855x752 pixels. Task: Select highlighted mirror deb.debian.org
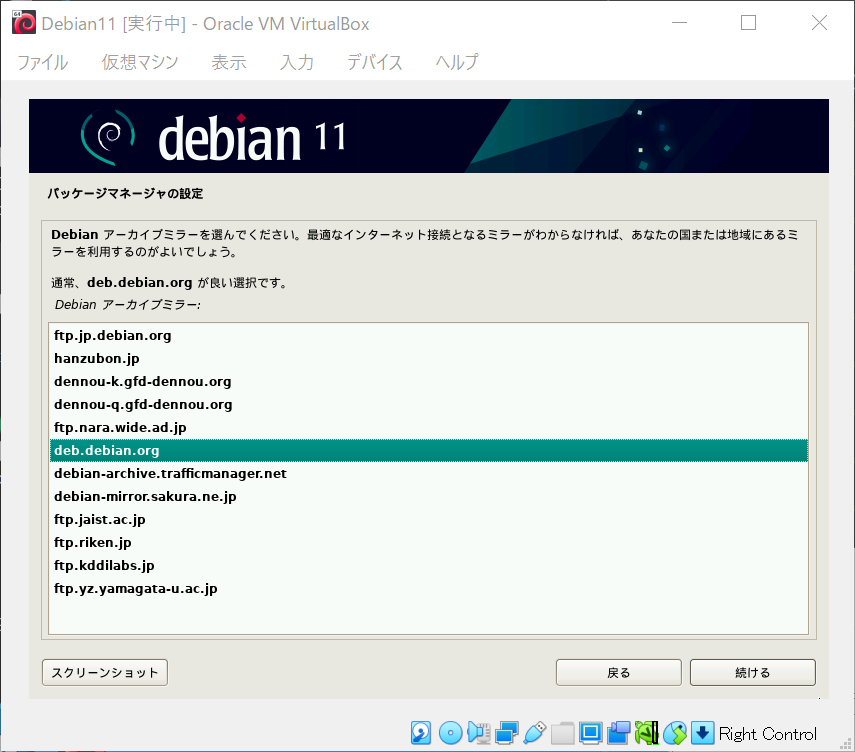click(x=429, y=450)
